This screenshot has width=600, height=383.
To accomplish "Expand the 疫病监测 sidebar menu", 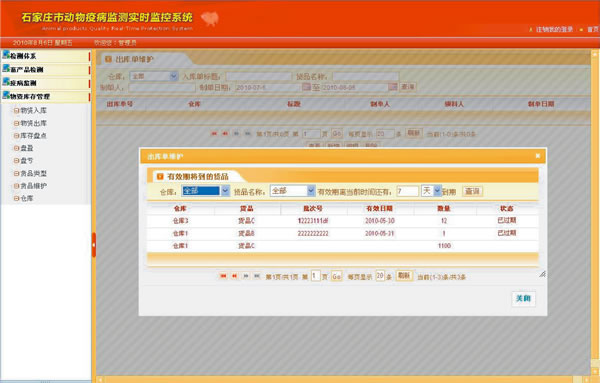I will (46, 83).
